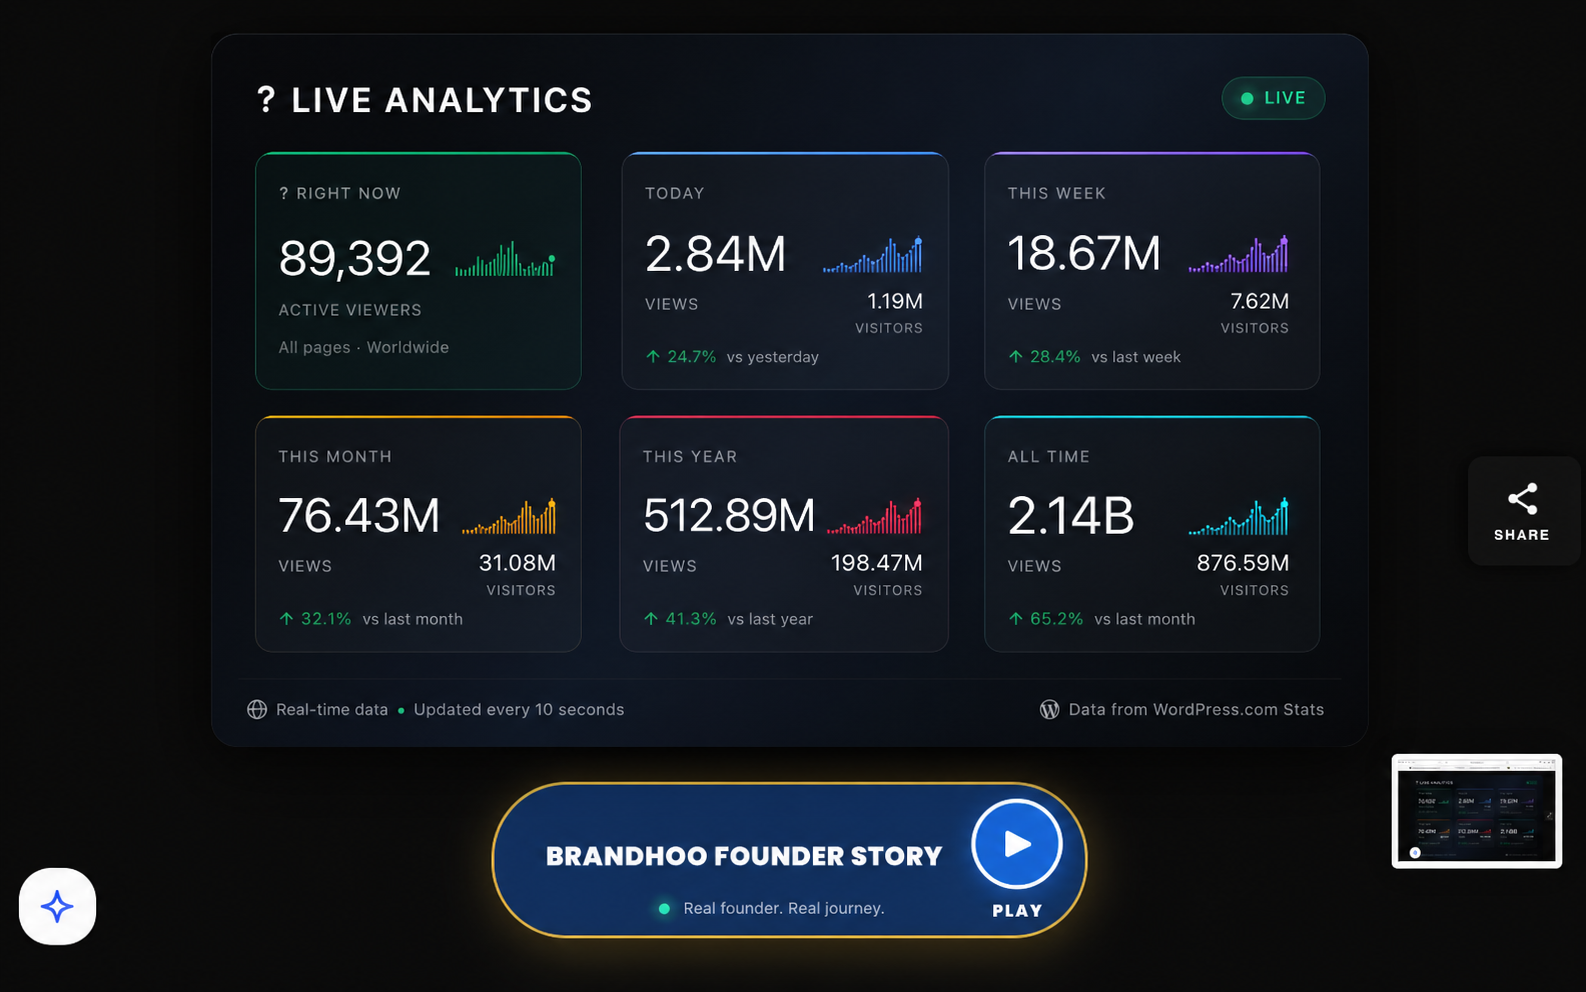Click the Today sparkline chart
This screenshot has width=1586, height=992.
[x=872, y=255]
